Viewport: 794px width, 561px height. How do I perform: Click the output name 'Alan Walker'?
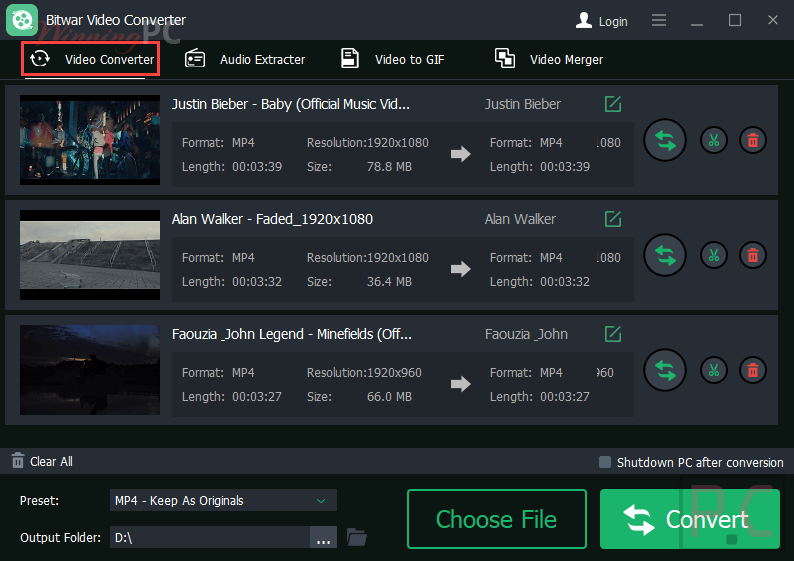(x=520, y=219)
